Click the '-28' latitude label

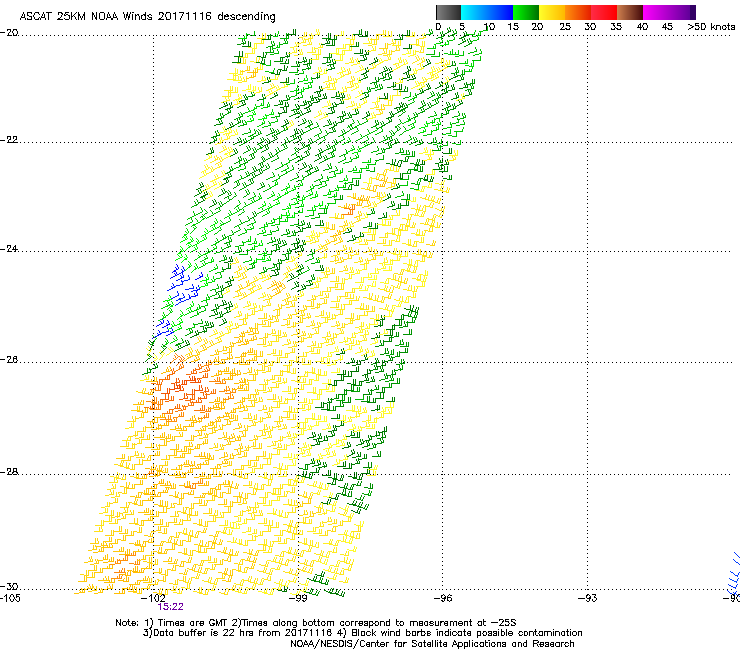tap(9, 472)
